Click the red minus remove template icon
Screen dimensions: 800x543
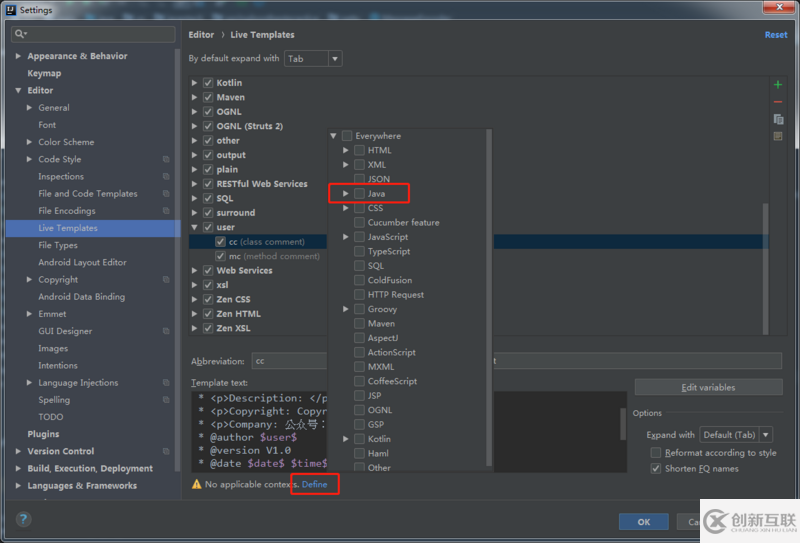778,102
